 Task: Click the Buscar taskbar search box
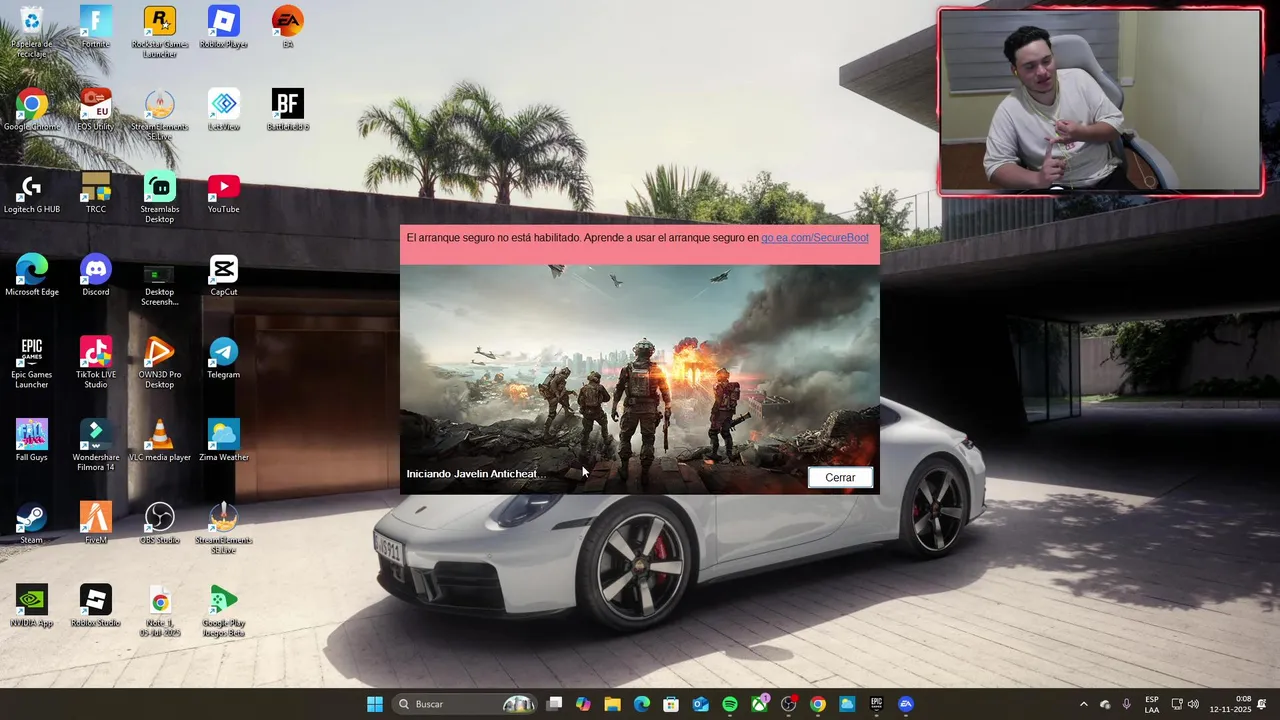click(465, 704)
